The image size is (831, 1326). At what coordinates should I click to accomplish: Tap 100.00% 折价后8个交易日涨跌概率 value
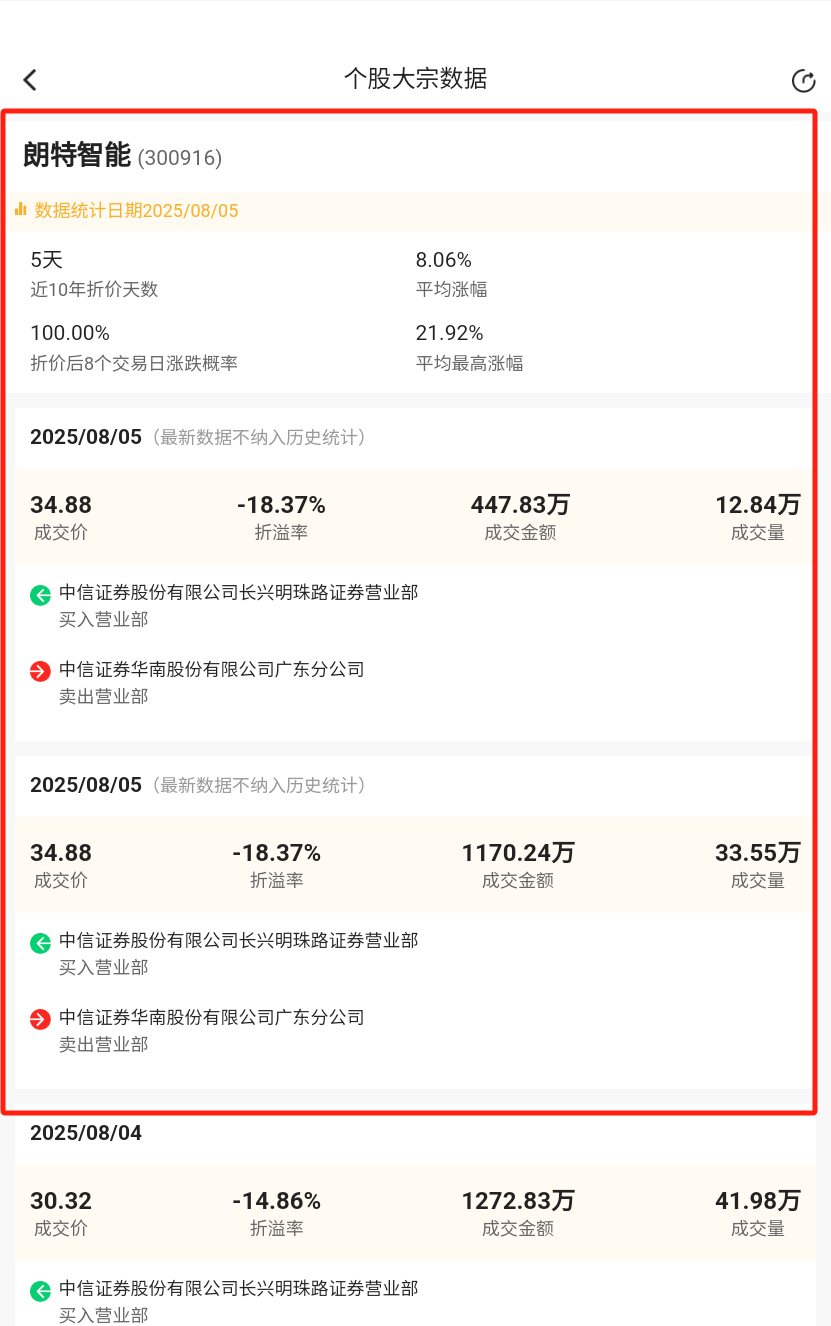pyautogui.click(x=70, y=333)
